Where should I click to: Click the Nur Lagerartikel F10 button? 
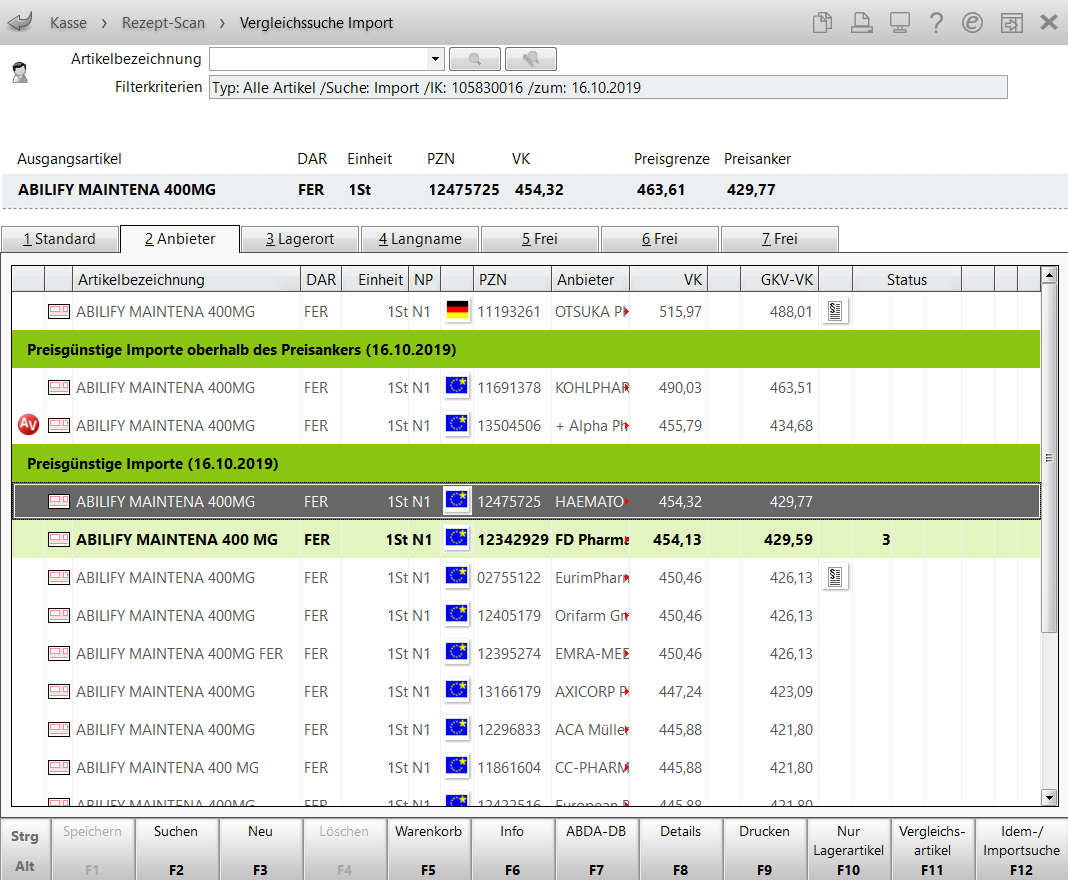tap(849, 849)
